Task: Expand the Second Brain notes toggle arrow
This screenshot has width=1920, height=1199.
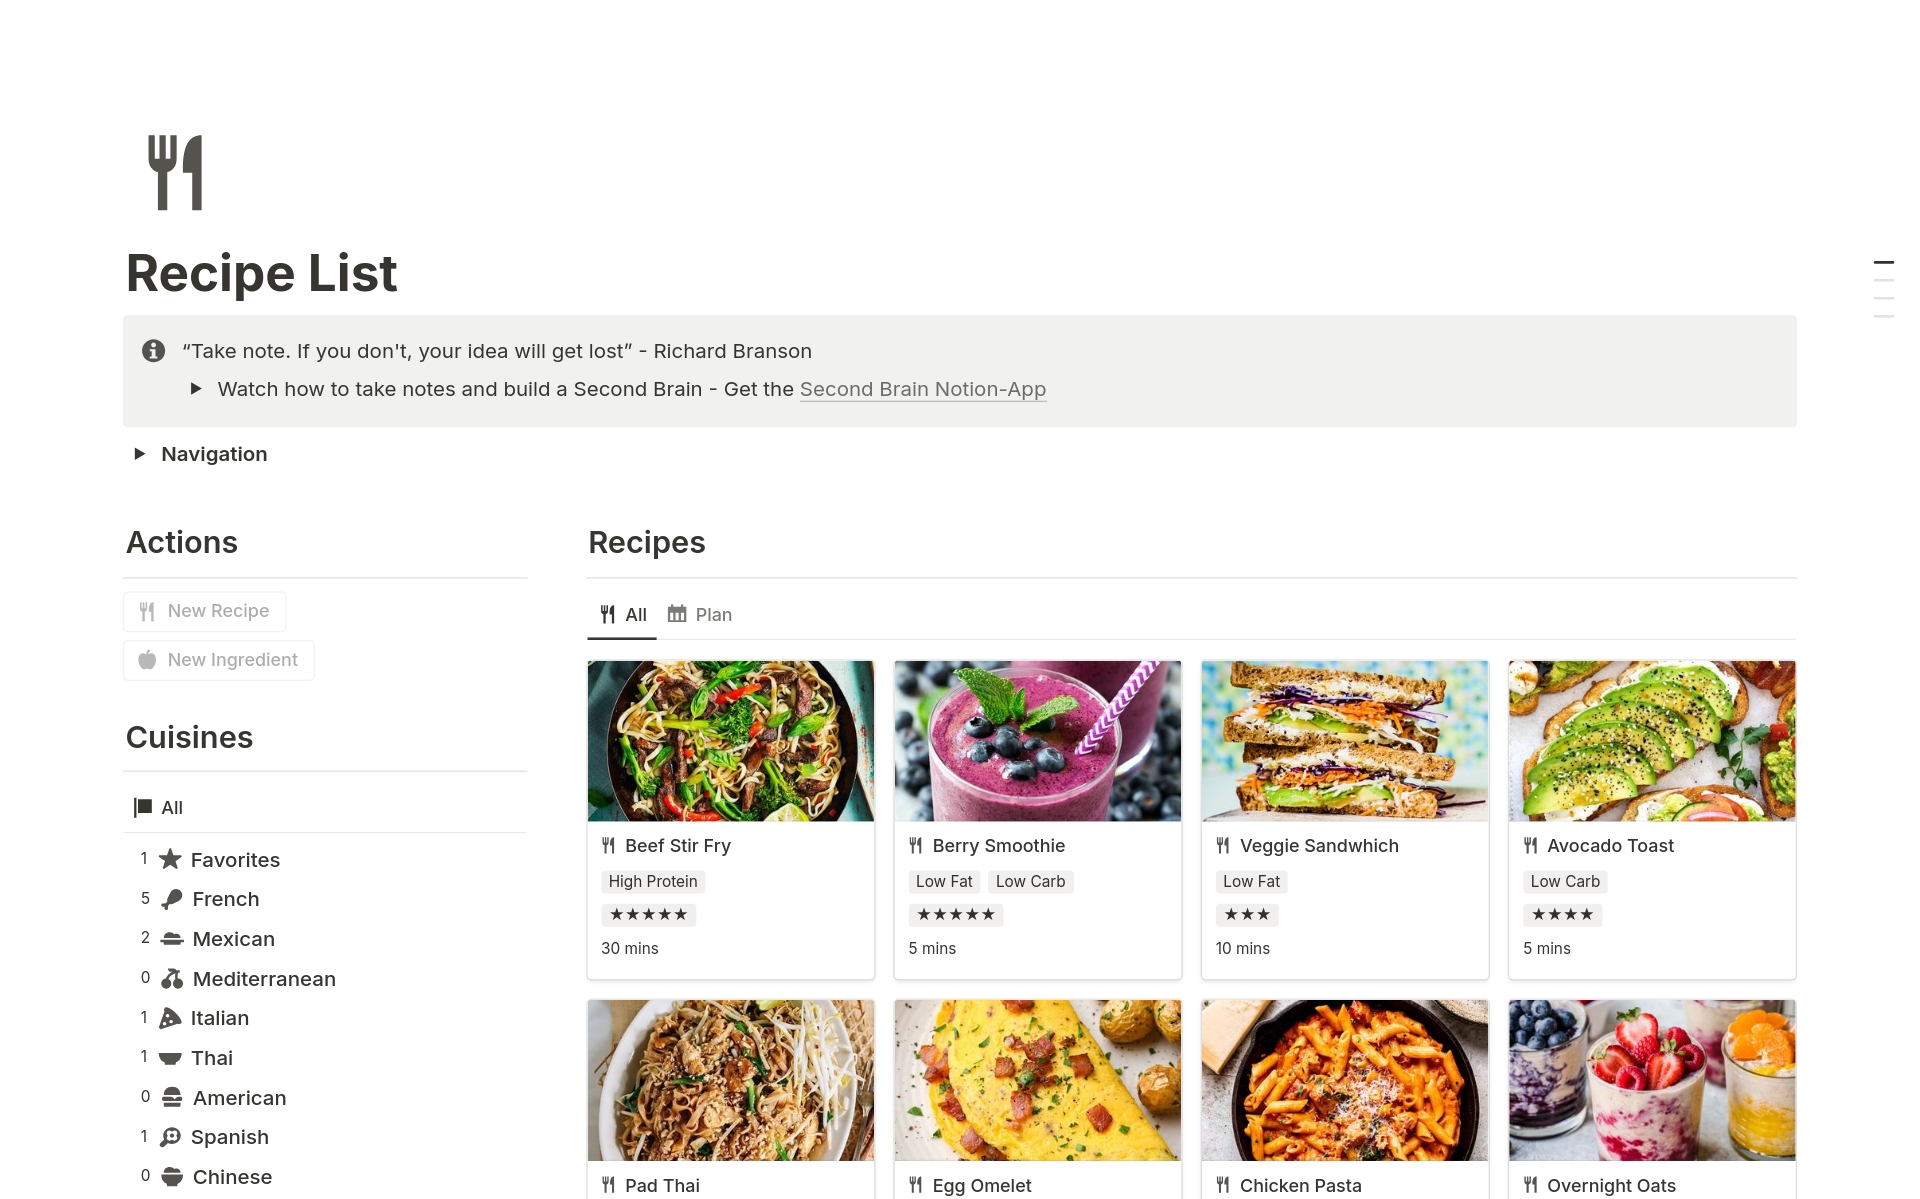Action: click(x=196, y=389)
